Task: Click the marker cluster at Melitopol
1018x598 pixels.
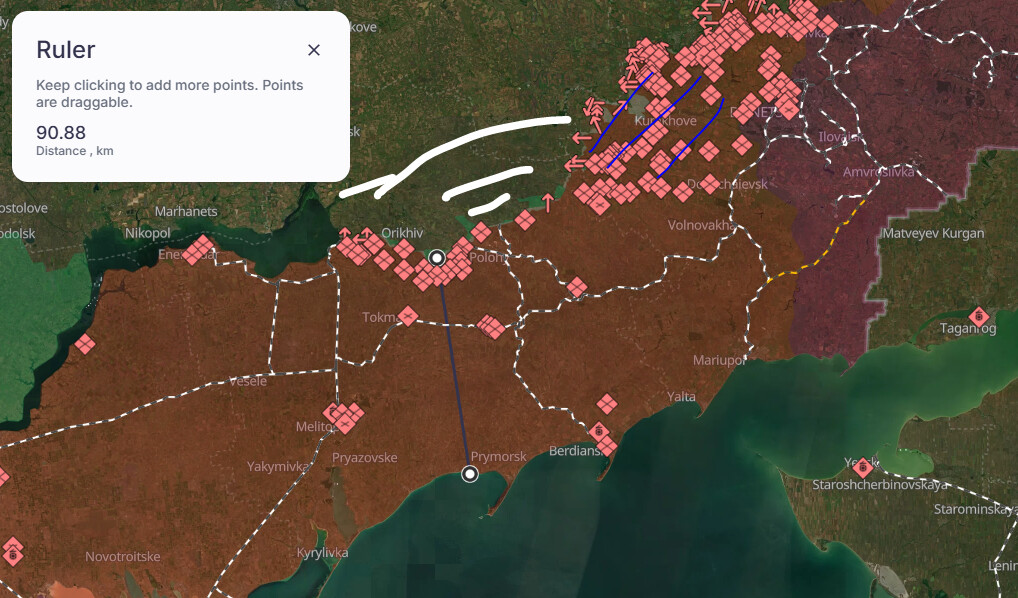Action: tap(343, 417)
